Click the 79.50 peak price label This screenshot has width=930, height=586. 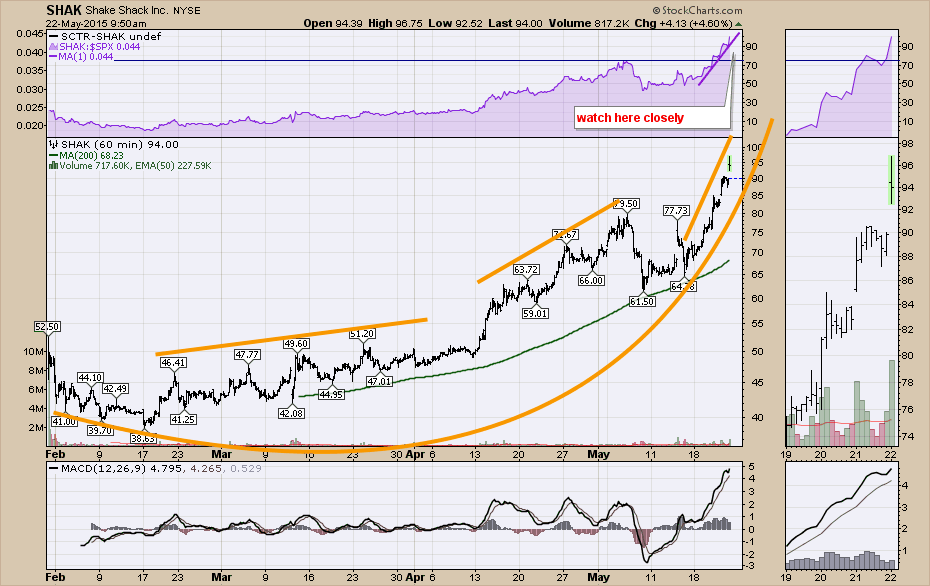click(x=626, y=203)
